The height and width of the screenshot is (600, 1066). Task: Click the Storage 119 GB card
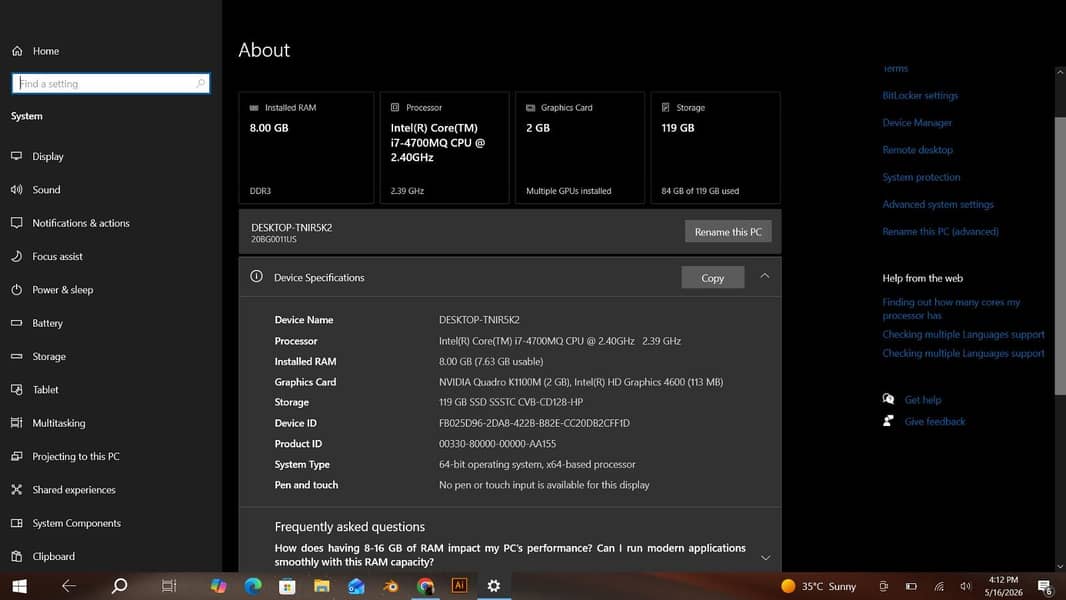(715, 147)
